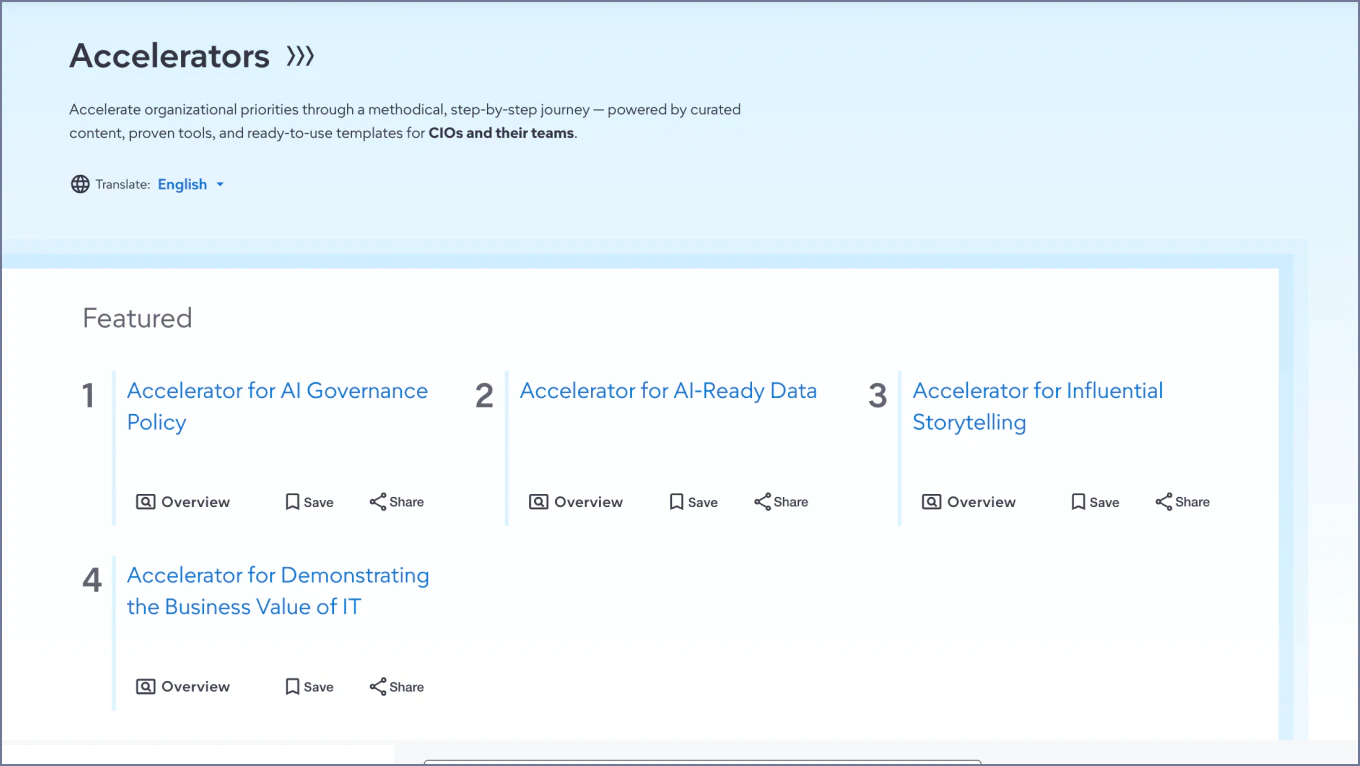Open Accelerator for AI Governance Policy link
Screen dimensions: 1360x766
coord(277,406)
